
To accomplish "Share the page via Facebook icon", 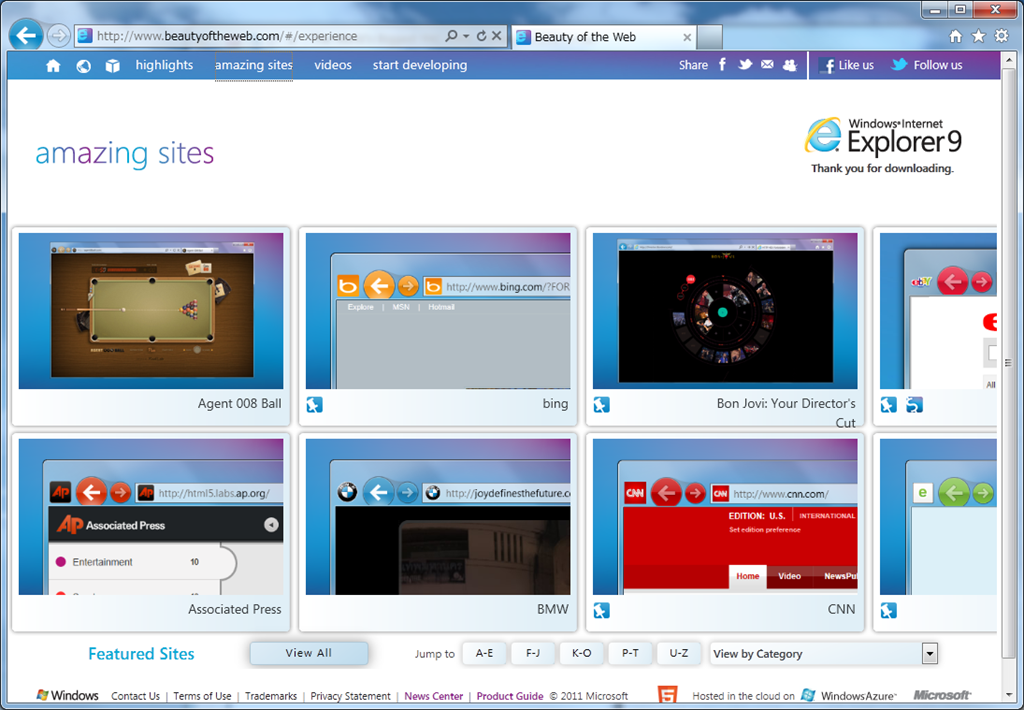I will coord(722,64).
